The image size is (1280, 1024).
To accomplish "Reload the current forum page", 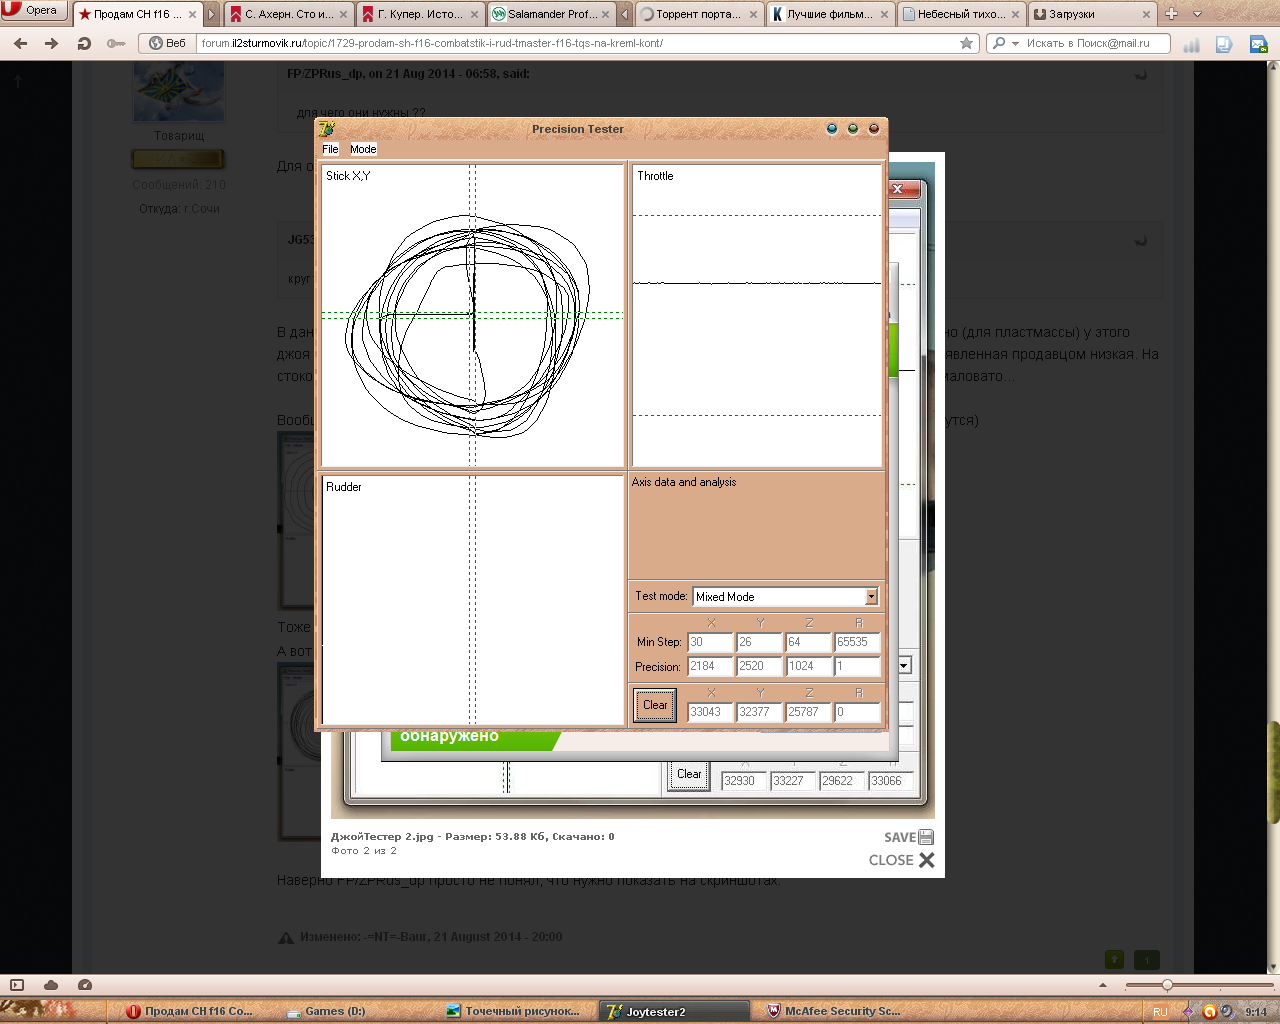I will pyautogui.click(x=84, y=43).
